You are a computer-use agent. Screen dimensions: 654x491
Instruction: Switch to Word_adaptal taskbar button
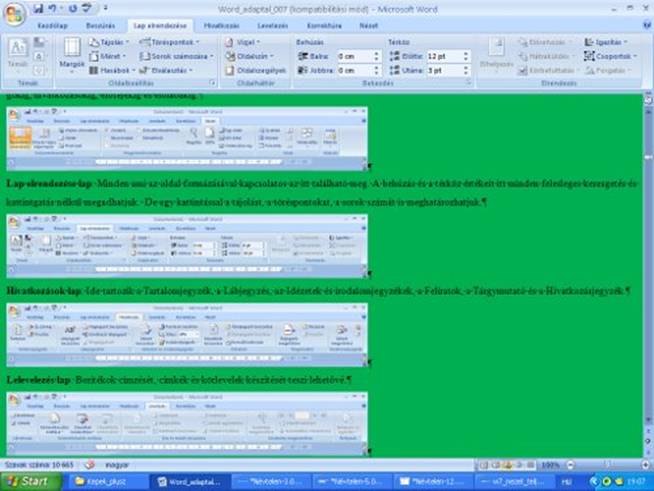click(189, 482)
